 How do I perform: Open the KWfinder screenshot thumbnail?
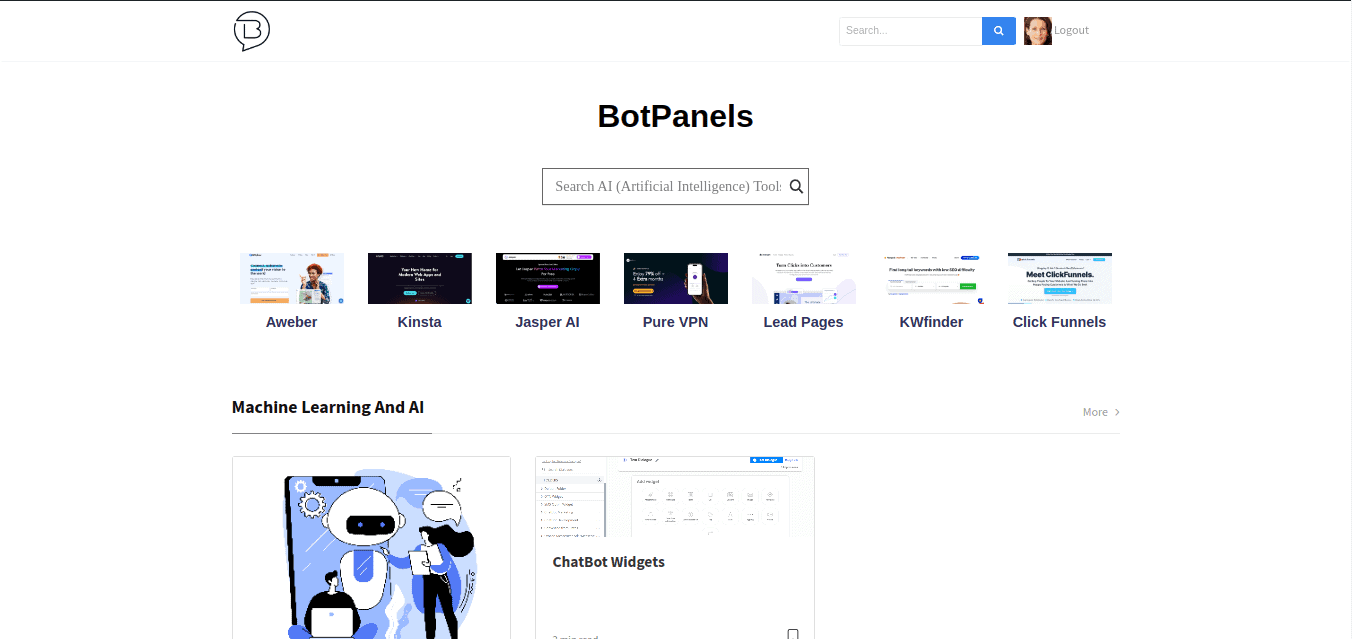tap(932, 278)
